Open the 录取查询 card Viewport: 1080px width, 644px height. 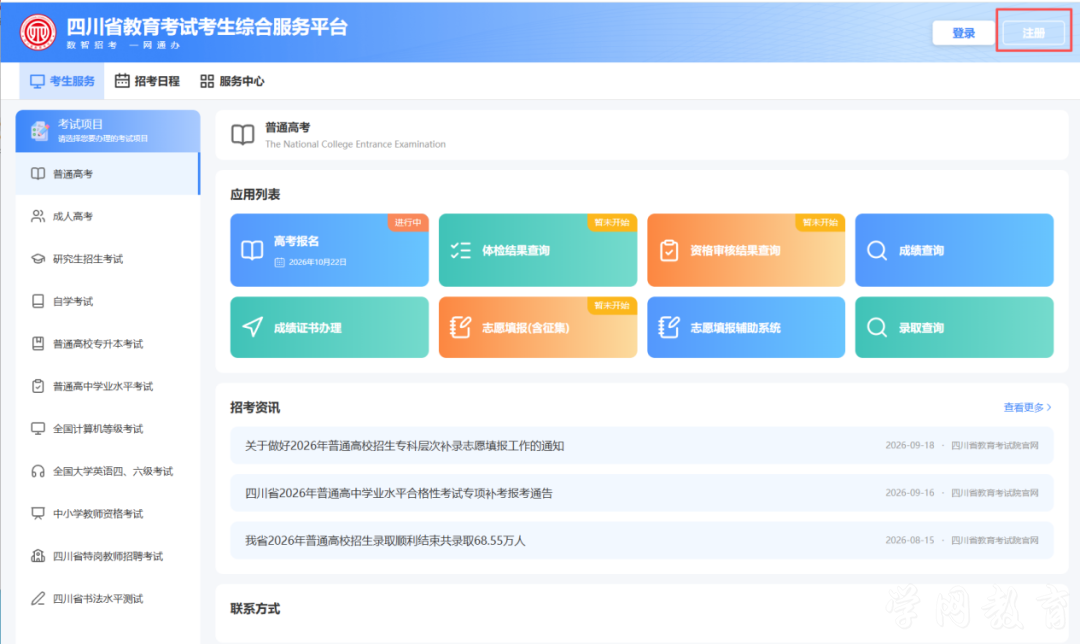pyautogui.click(x=954, y=327)
